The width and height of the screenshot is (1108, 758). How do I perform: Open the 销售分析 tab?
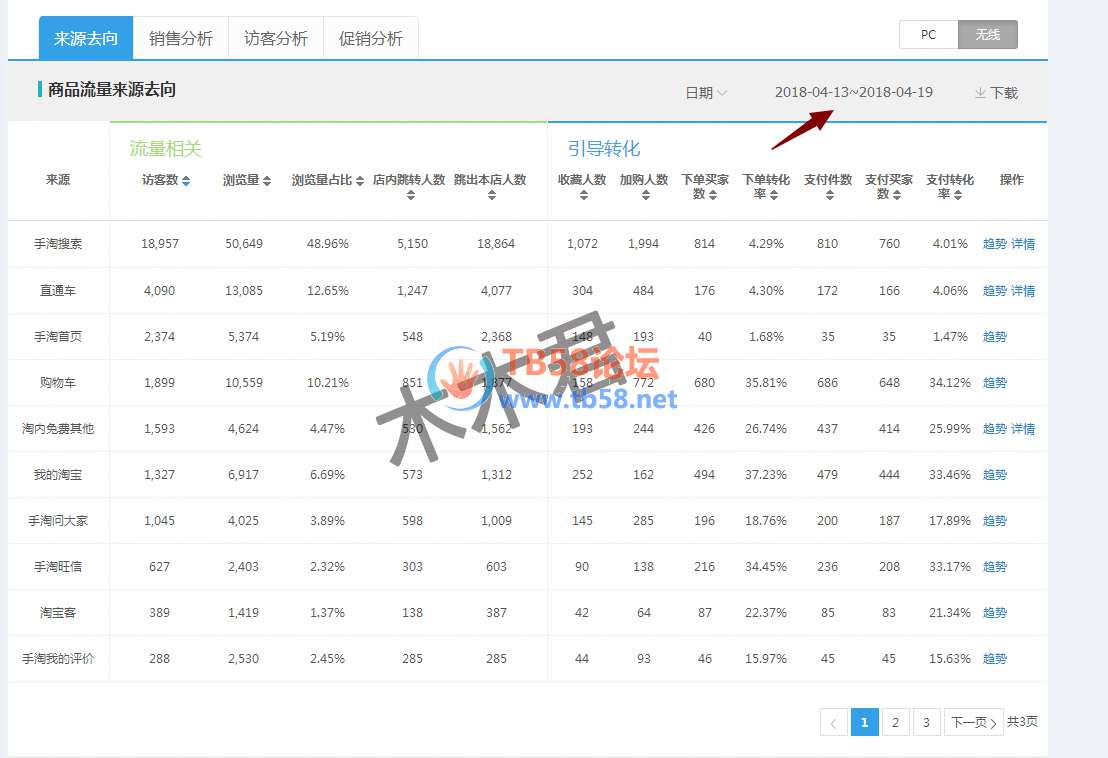point(181,39)
